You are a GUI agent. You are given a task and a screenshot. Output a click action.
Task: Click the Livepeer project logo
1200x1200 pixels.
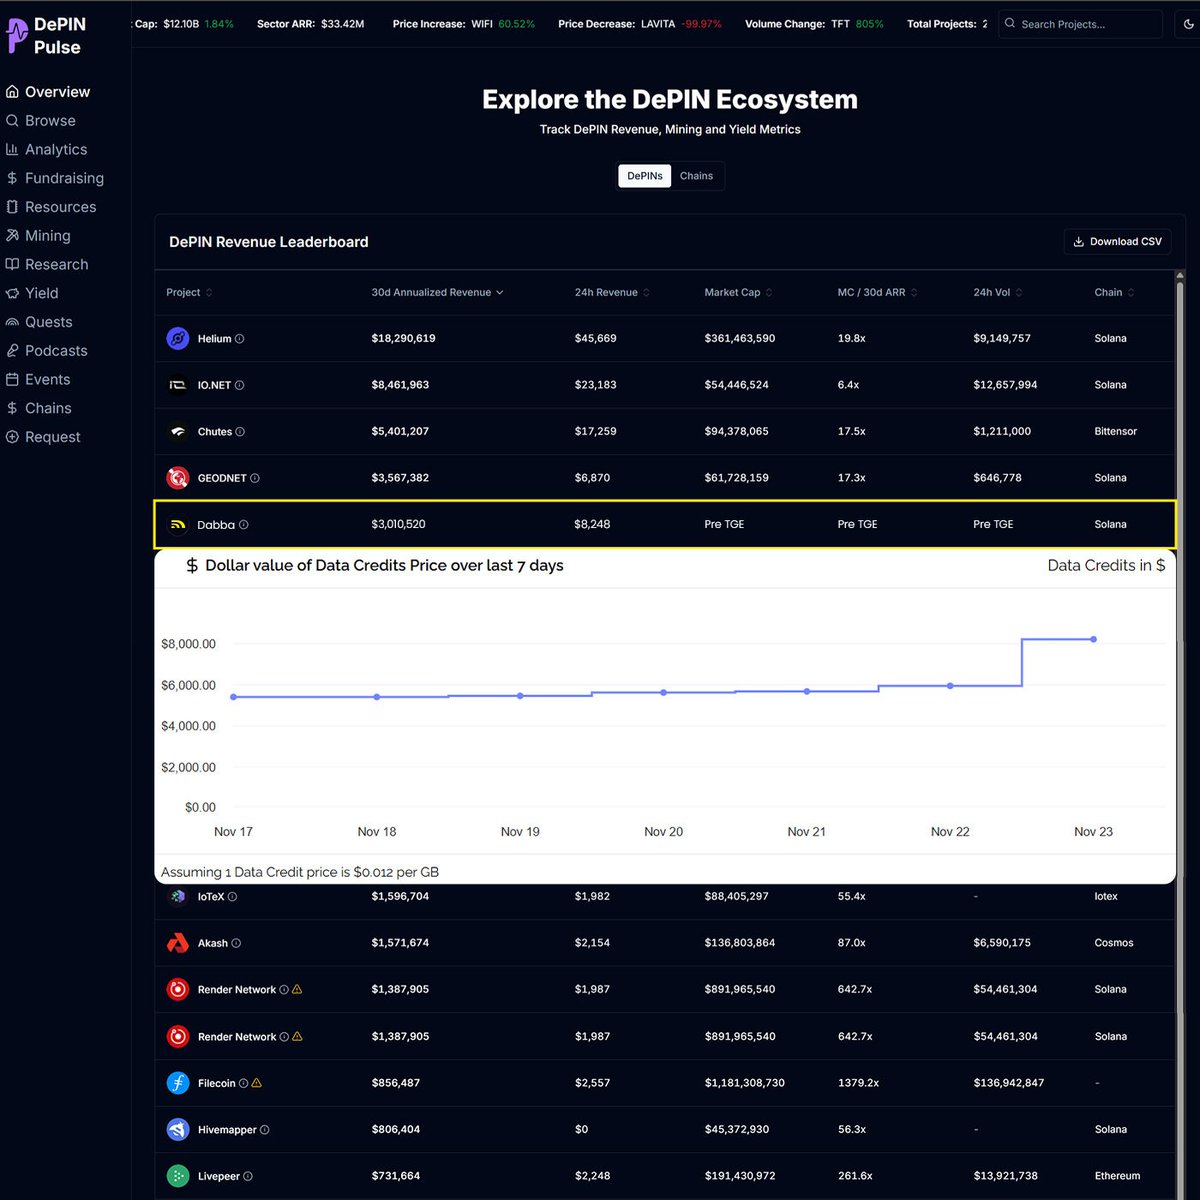(x=178, y=1176)
